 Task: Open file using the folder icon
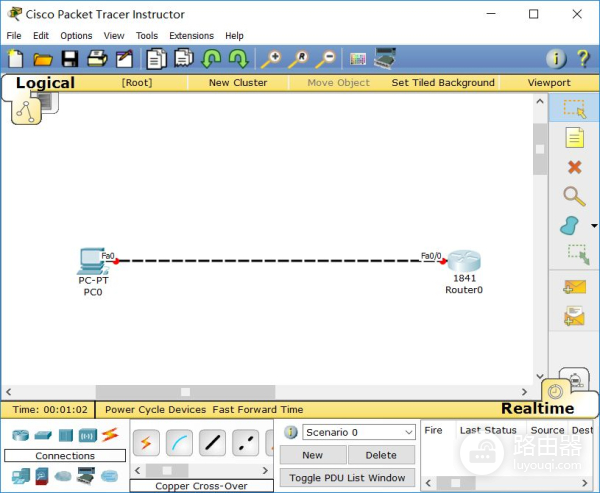pos(42,59)
